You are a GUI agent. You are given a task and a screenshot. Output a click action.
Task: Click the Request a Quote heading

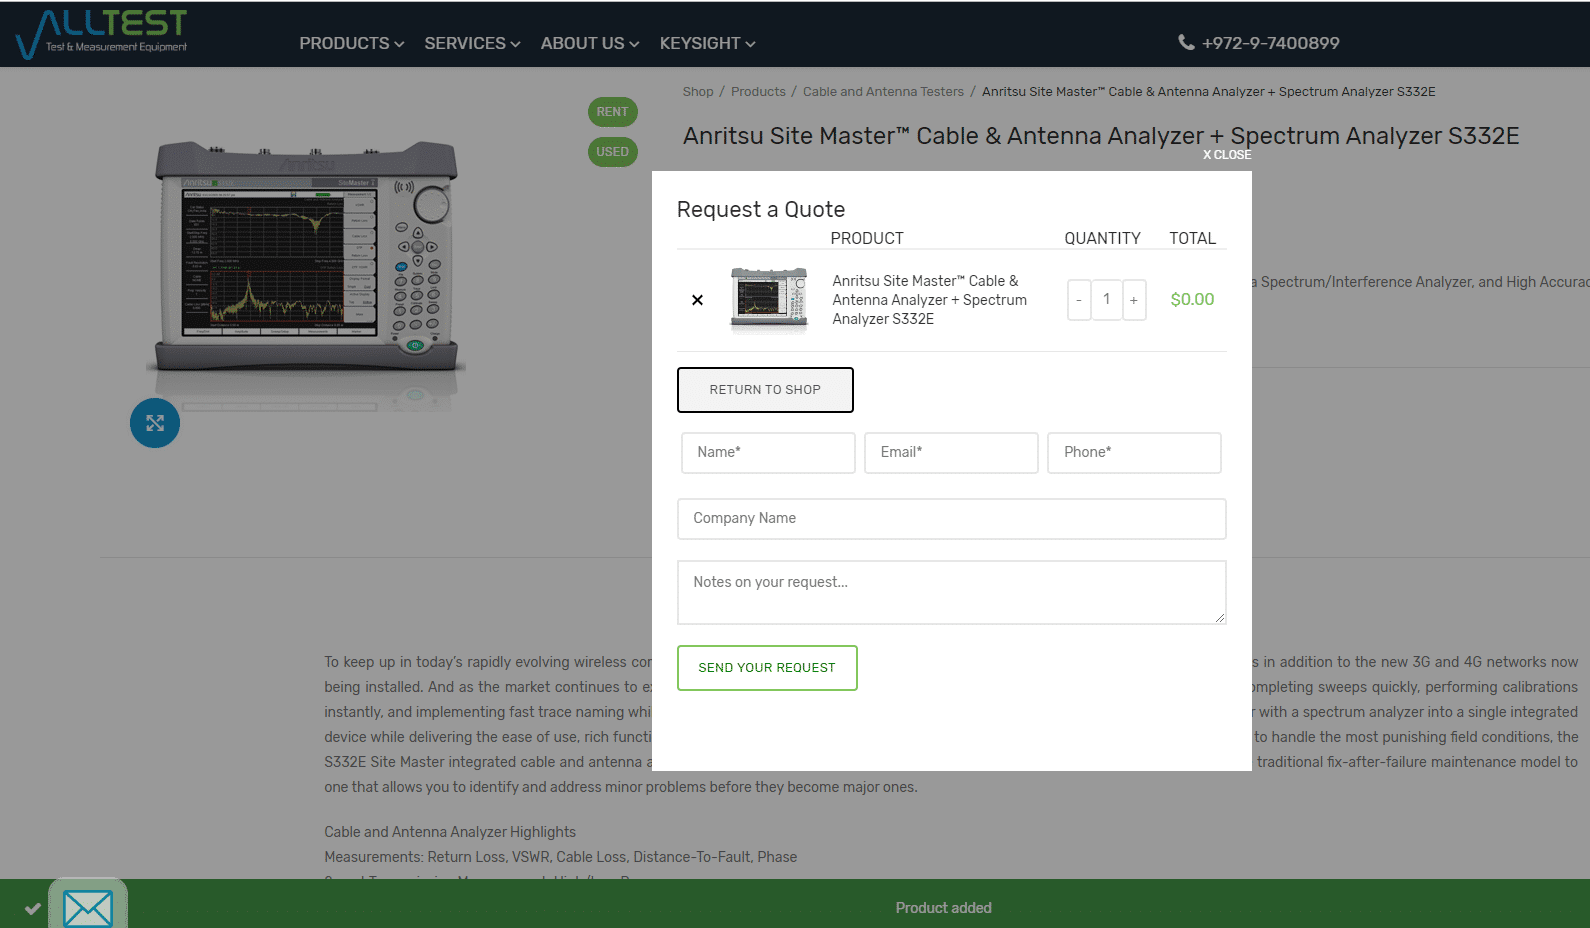pyautogui.click(x=761, y=209)
